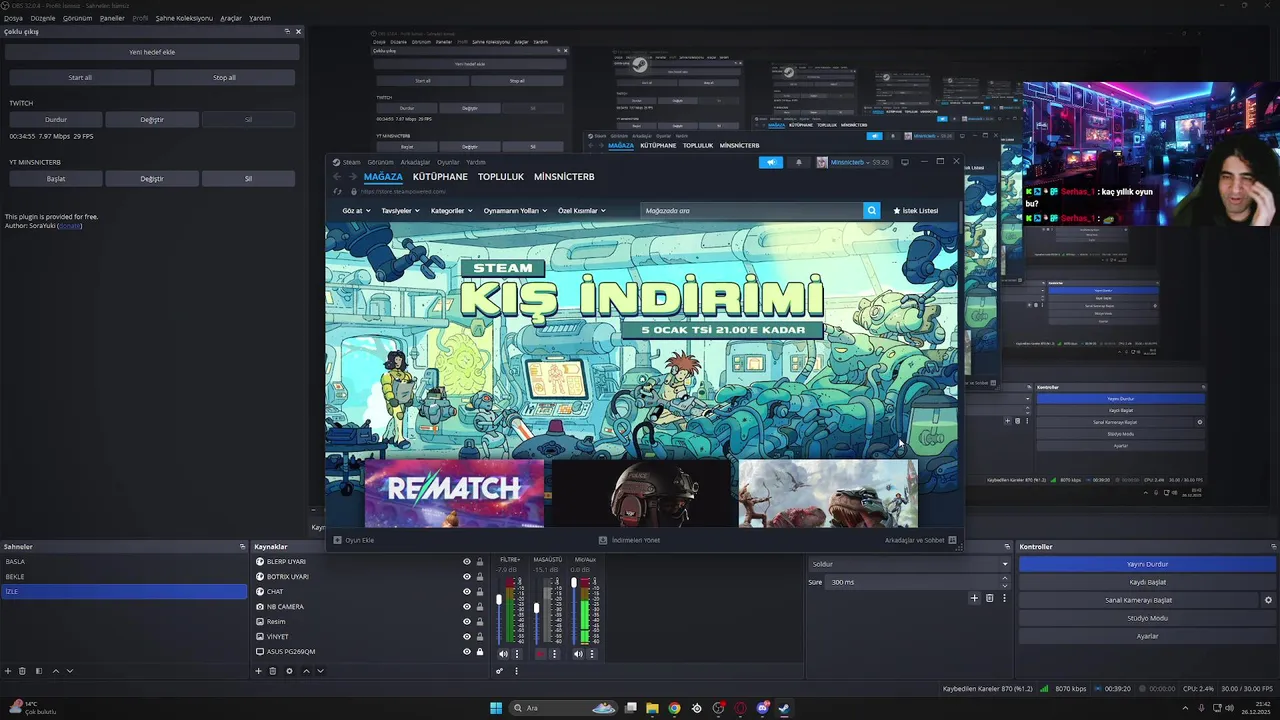
Task: Move source up with Kaynaklar up arrow
Action: click(x=306, y=671)
